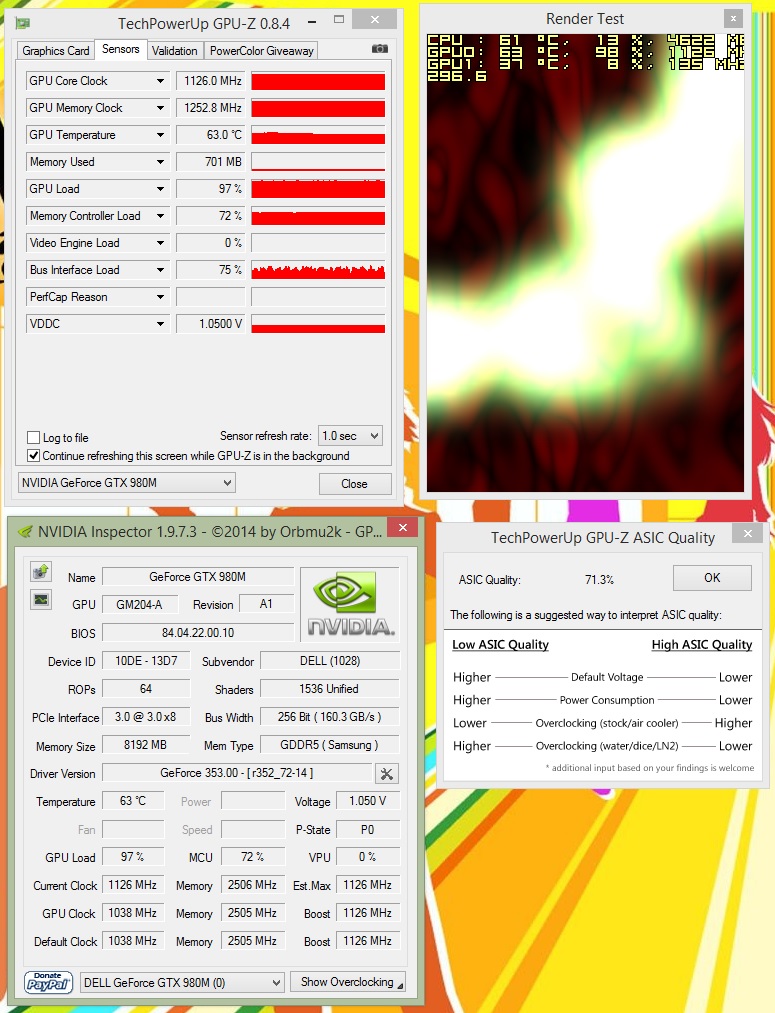Viewport: 775px width, 1013px height.
Task: Click the GPU Load red history graph
Action: click(318, 189)
